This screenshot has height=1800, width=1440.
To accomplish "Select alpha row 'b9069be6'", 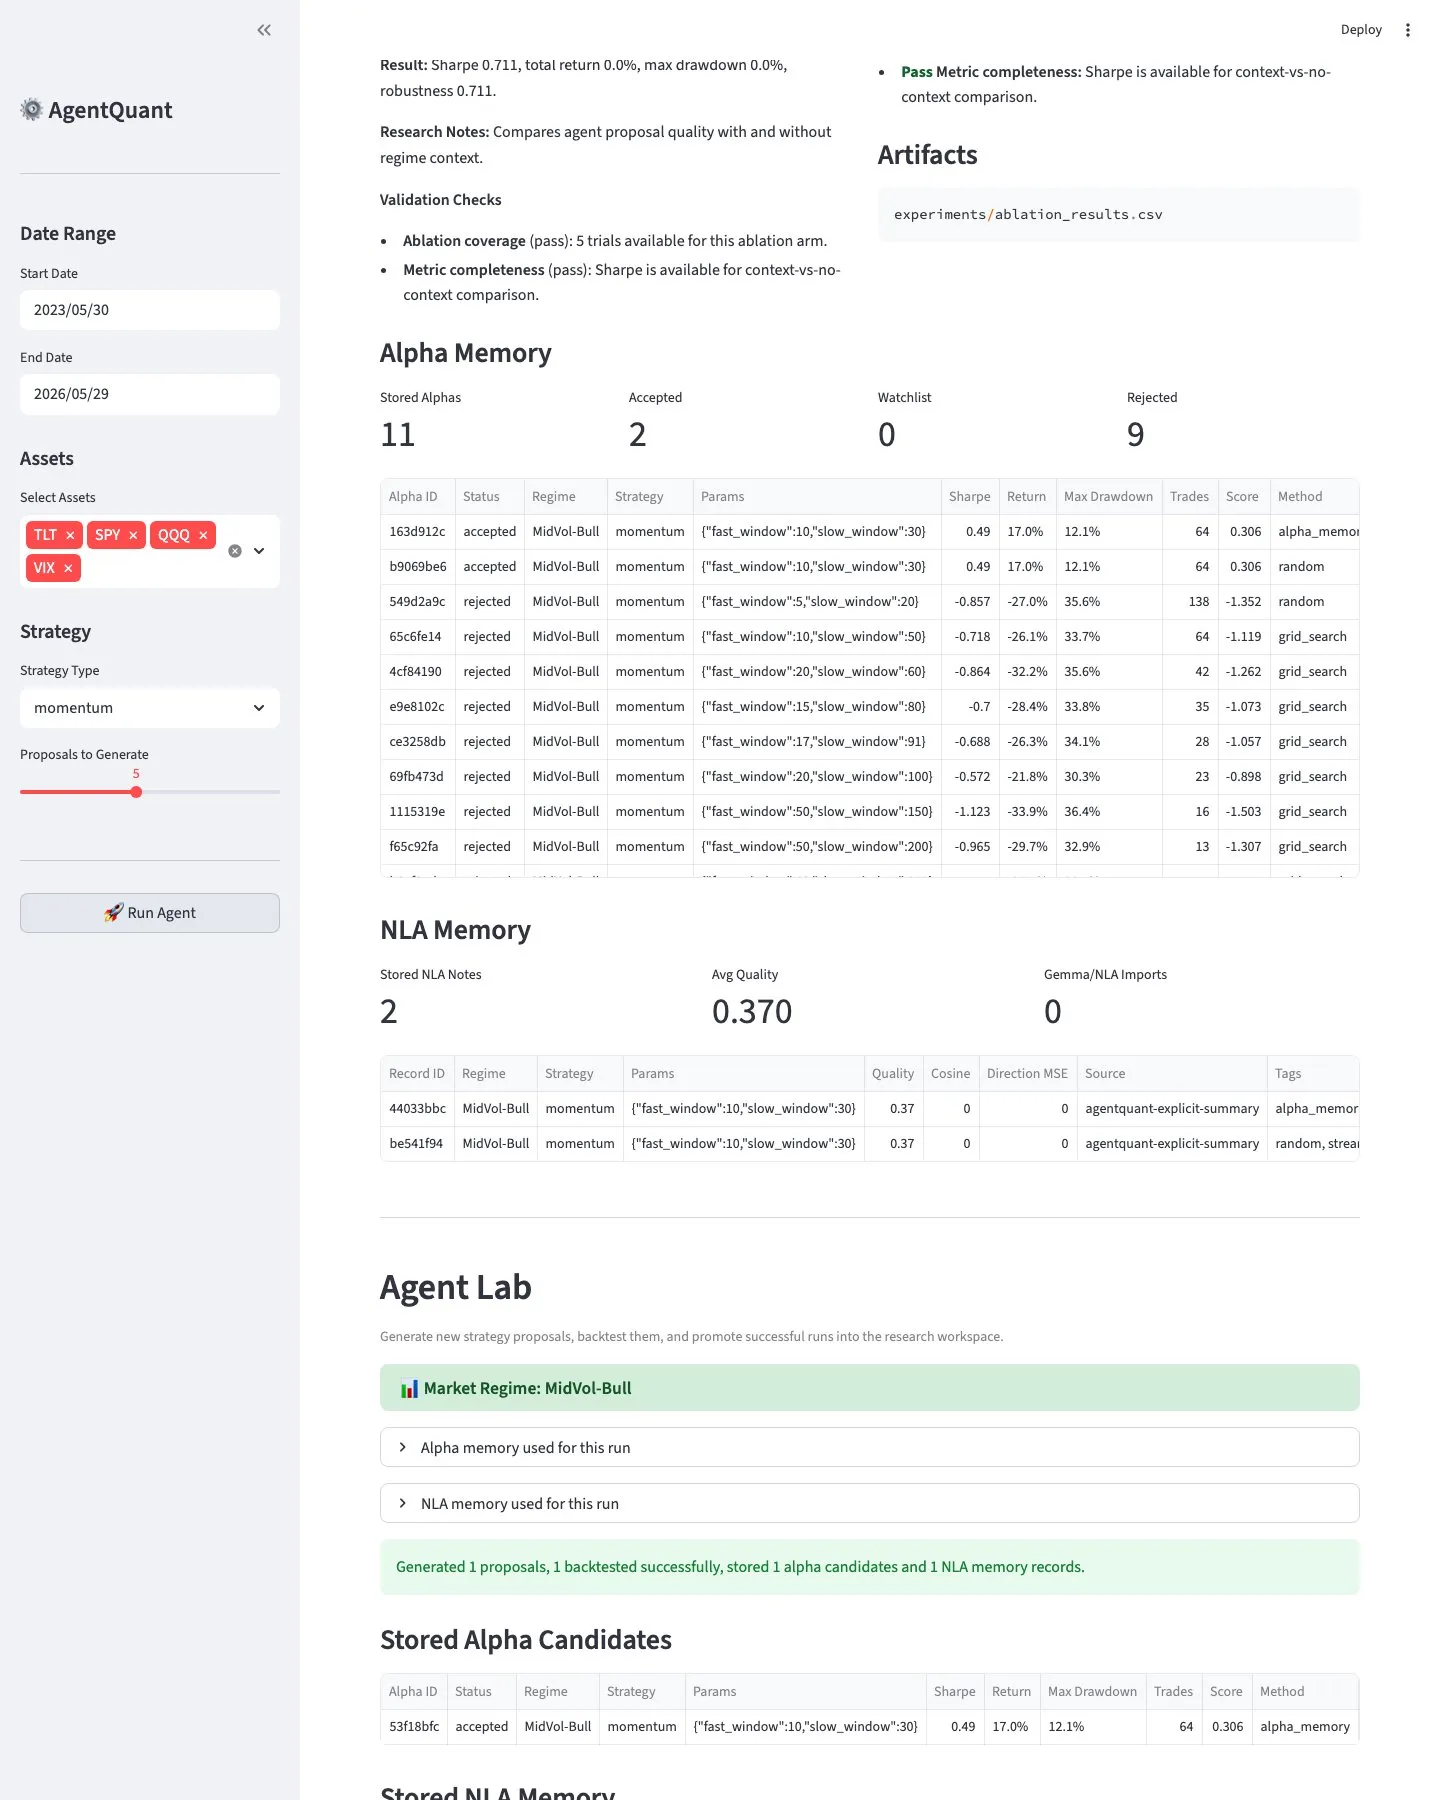I will pyautogui.click(x=870, y=567).
